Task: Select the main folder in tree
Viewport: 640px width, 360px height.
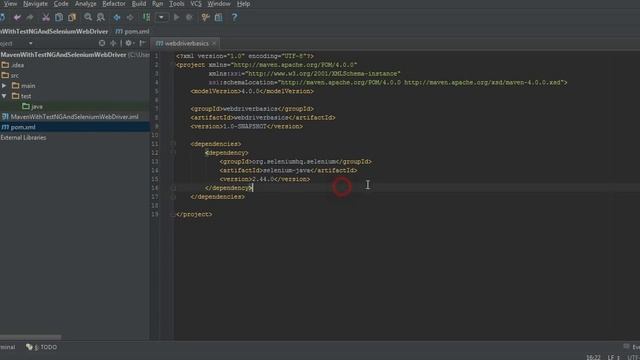Action: pos(28,86)
